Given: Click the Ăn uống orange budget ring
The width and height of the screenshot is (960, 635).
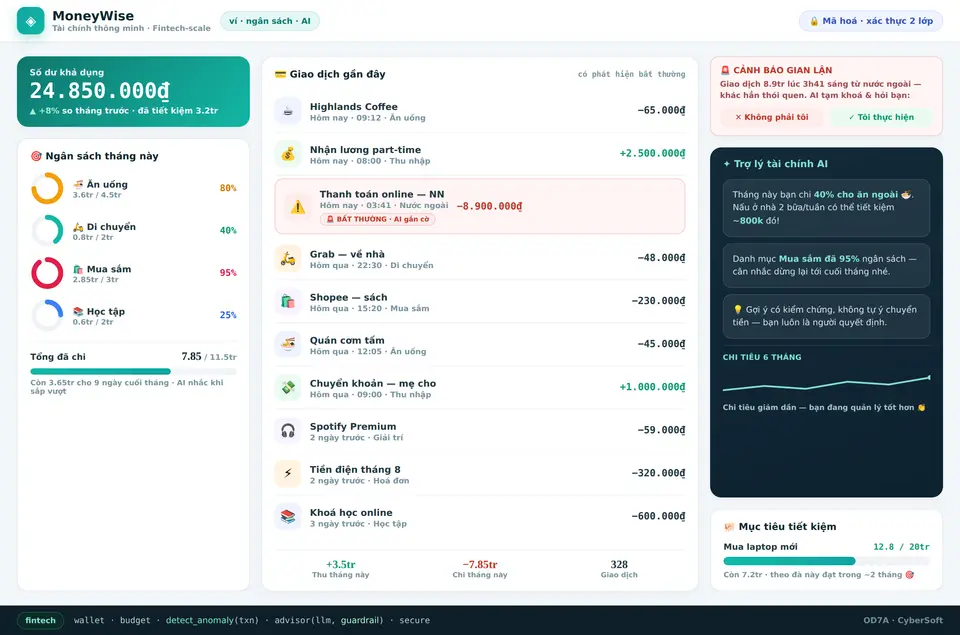Looking at the screenshot, I should 47,188.
